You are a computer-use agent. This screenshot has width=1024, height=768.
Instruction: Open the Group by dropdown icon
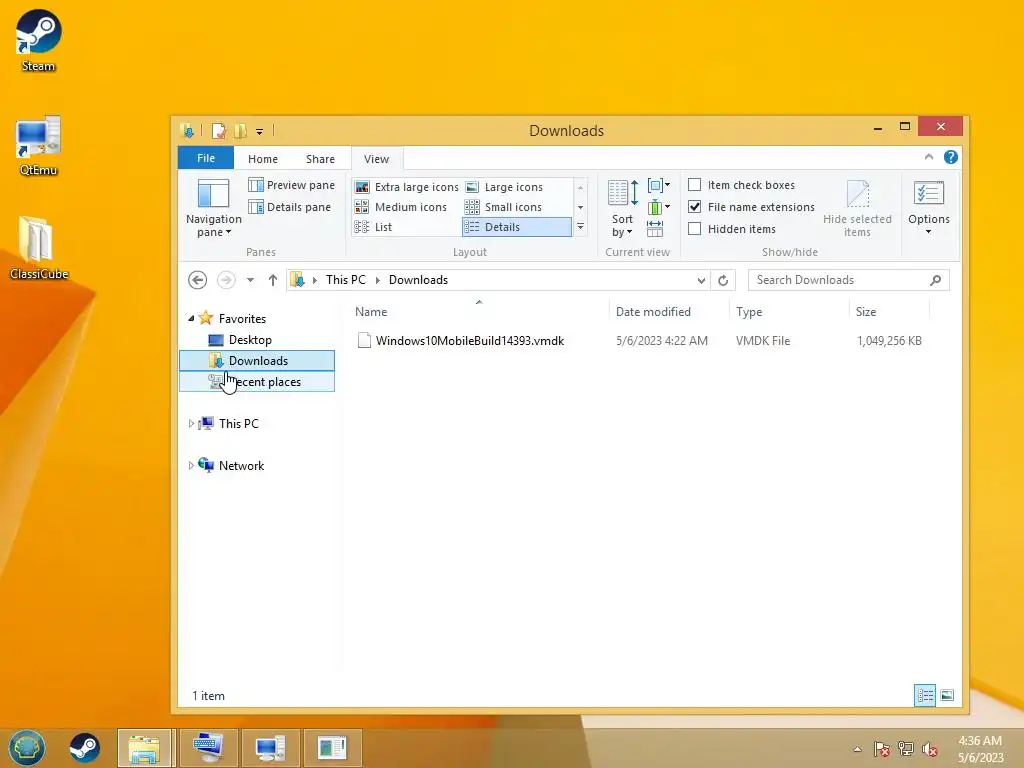pyautogui.click(x=658, y=185)
